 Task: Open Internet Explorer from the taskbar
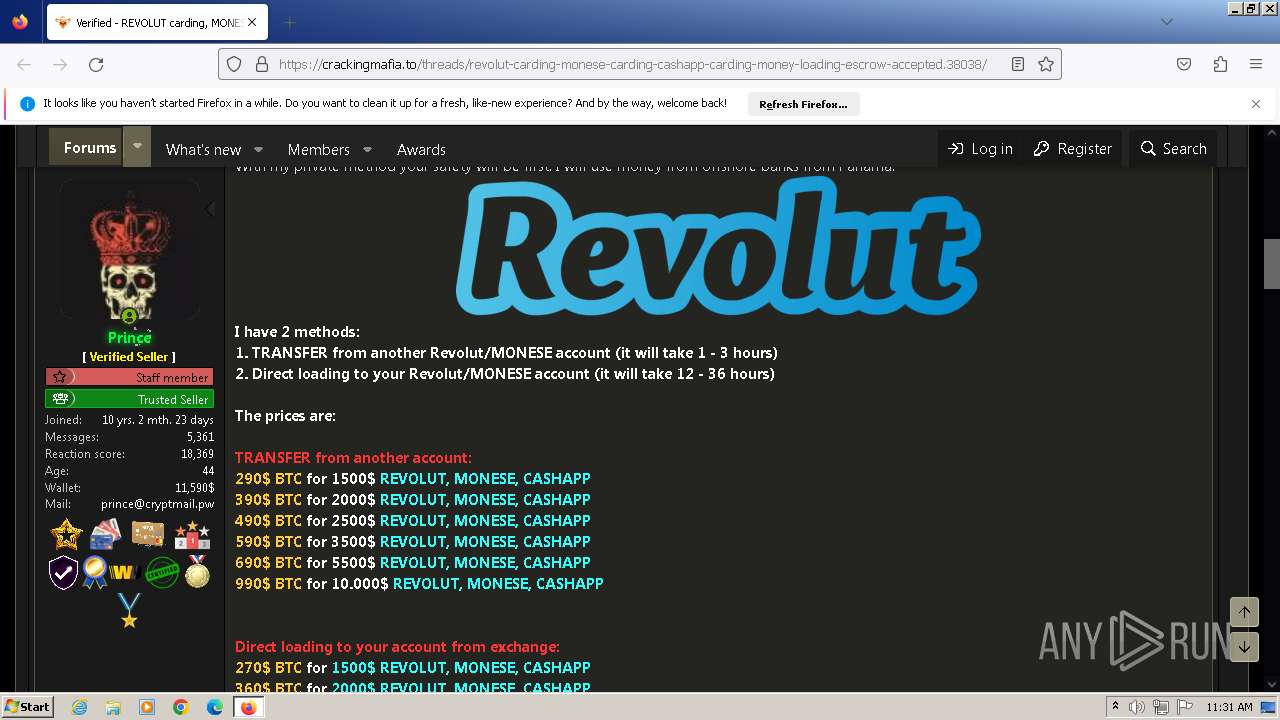[79, 707]
